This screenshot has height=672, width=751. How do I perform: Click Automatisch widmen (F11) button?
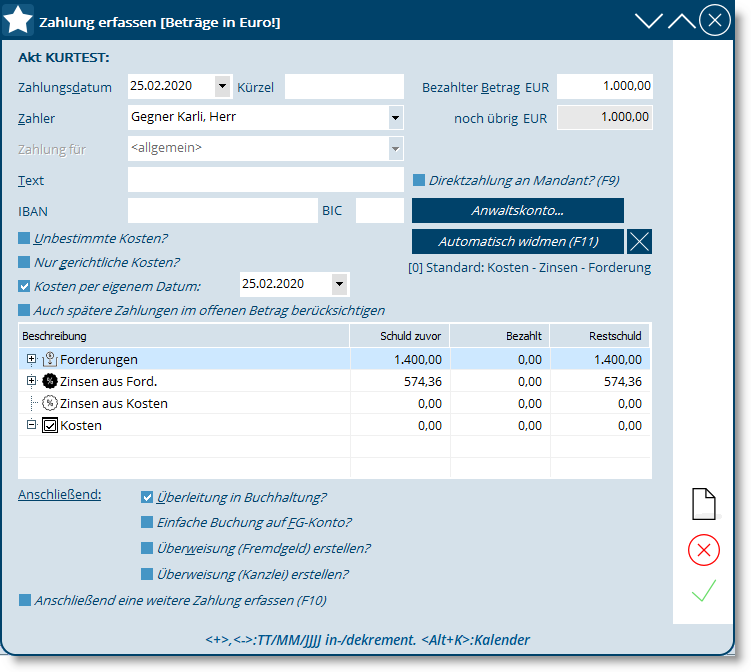point(517,242)
